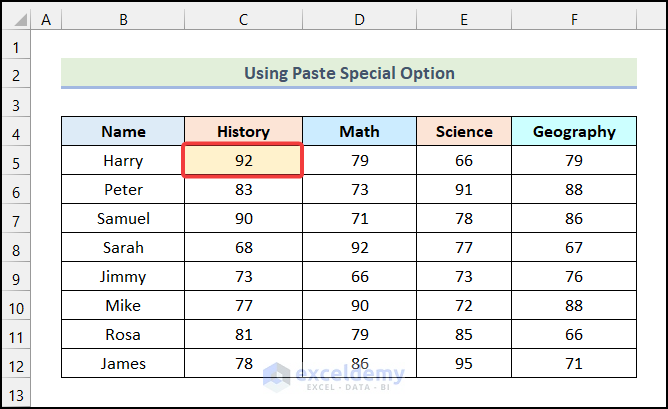The height and width of the screenshot is (409, 668).
Task: Select column C header
Action: pyautogui.click(x=243, y=19)
